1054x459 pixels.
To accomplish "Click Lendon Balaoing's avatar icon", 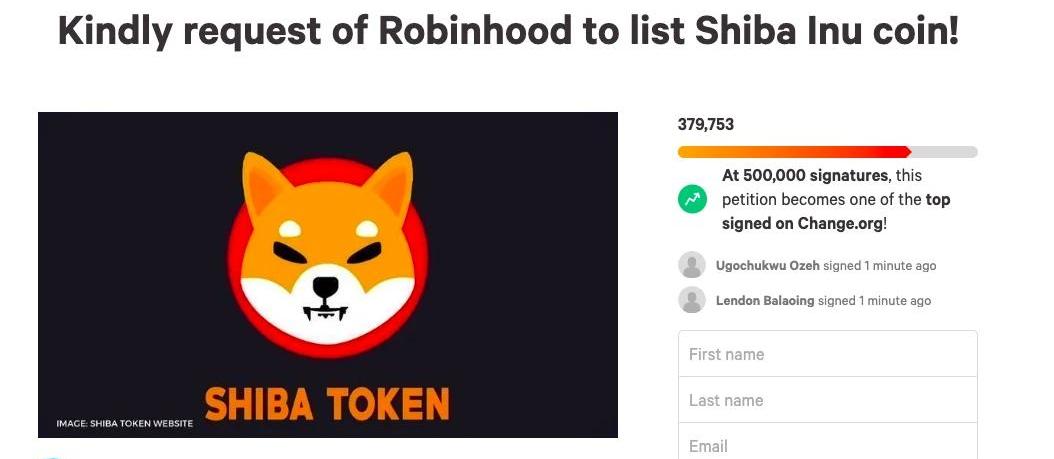I will [x=692, y=300].
